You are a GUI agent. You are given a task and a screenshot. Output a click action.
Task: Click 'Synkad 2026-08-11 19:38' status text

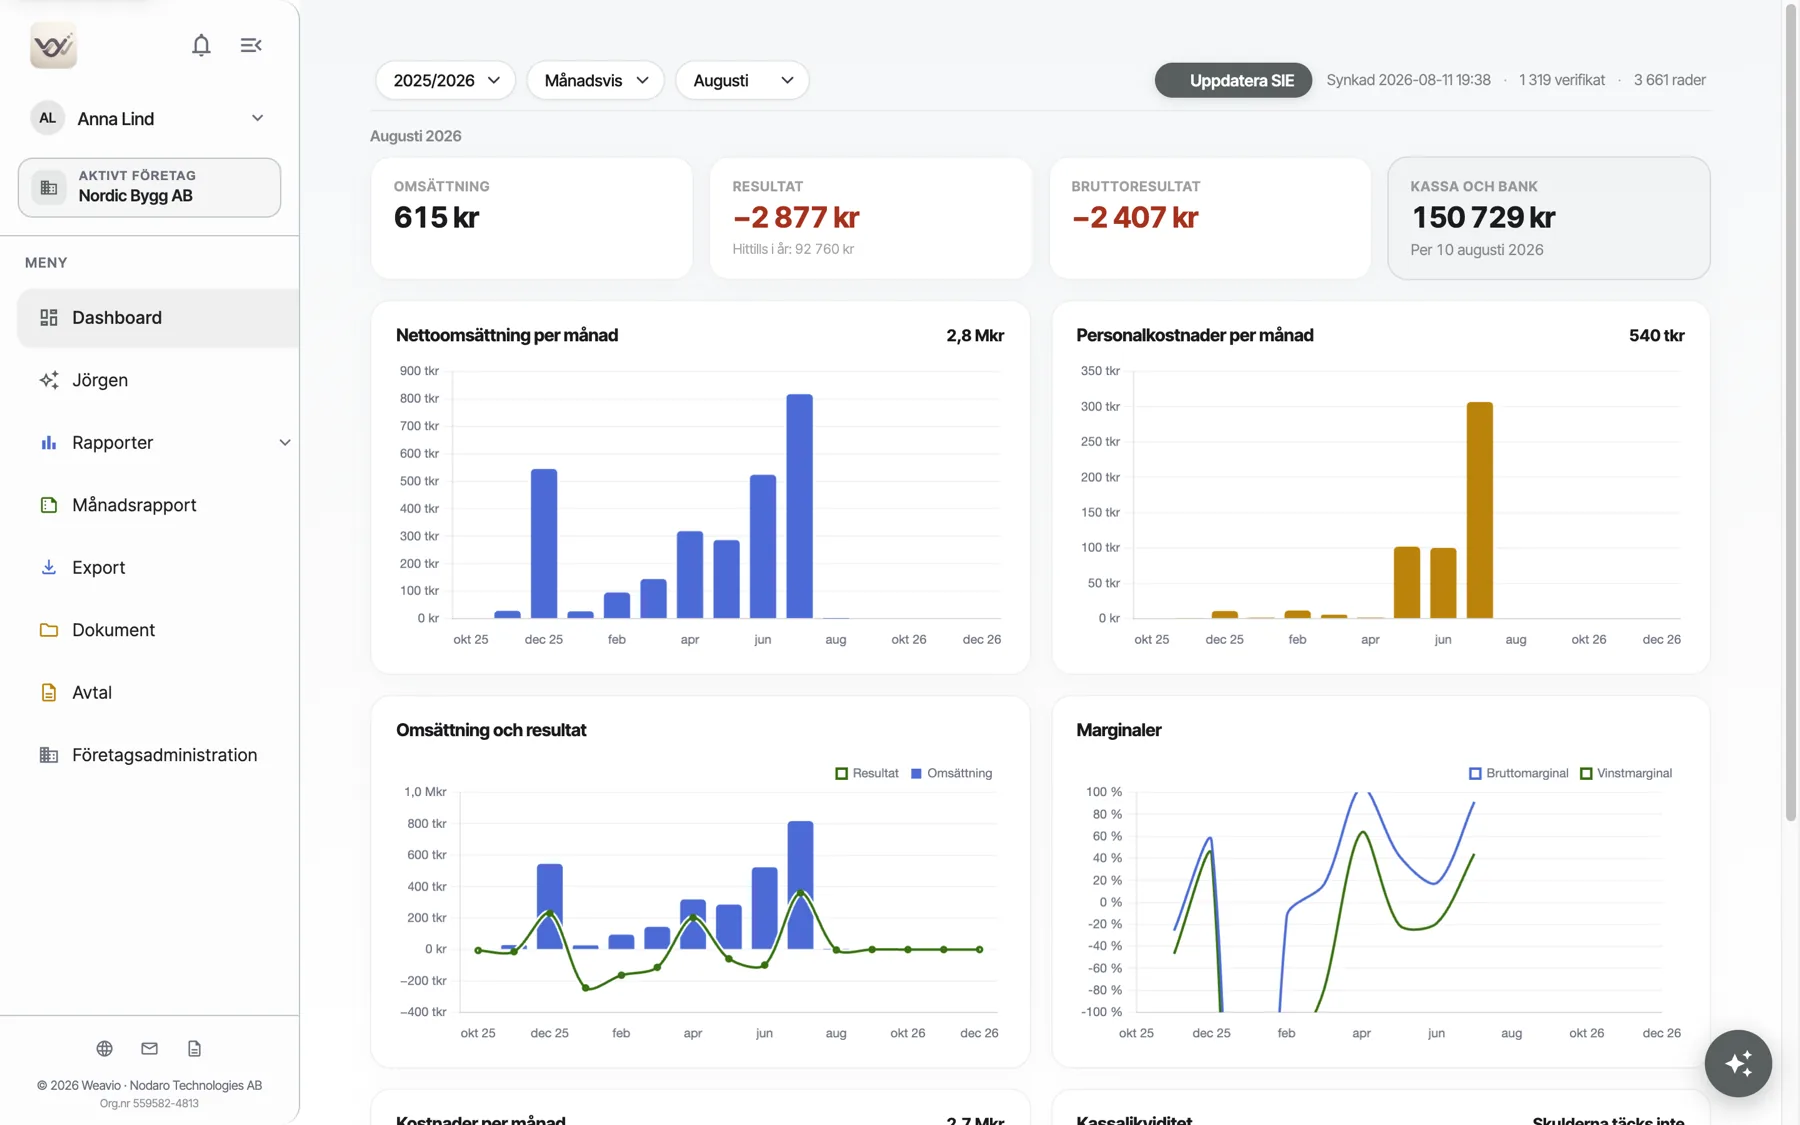[1408, 80]
